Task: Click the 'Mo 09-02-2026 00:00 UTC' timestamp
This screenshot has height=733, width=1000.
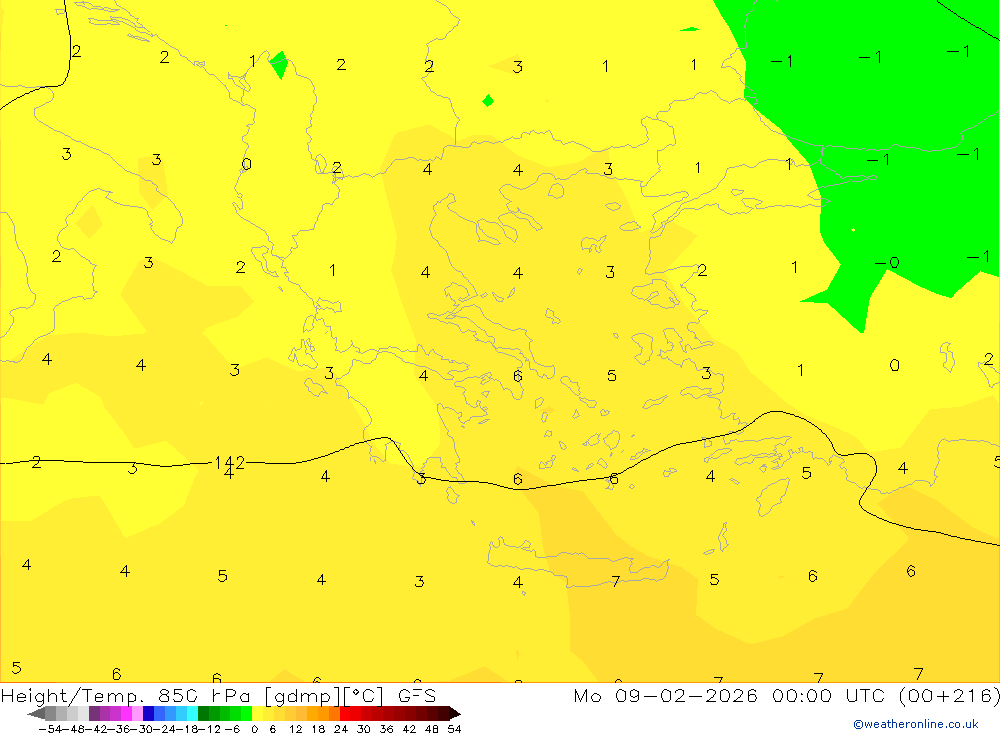Action: (x=732, y=695)
